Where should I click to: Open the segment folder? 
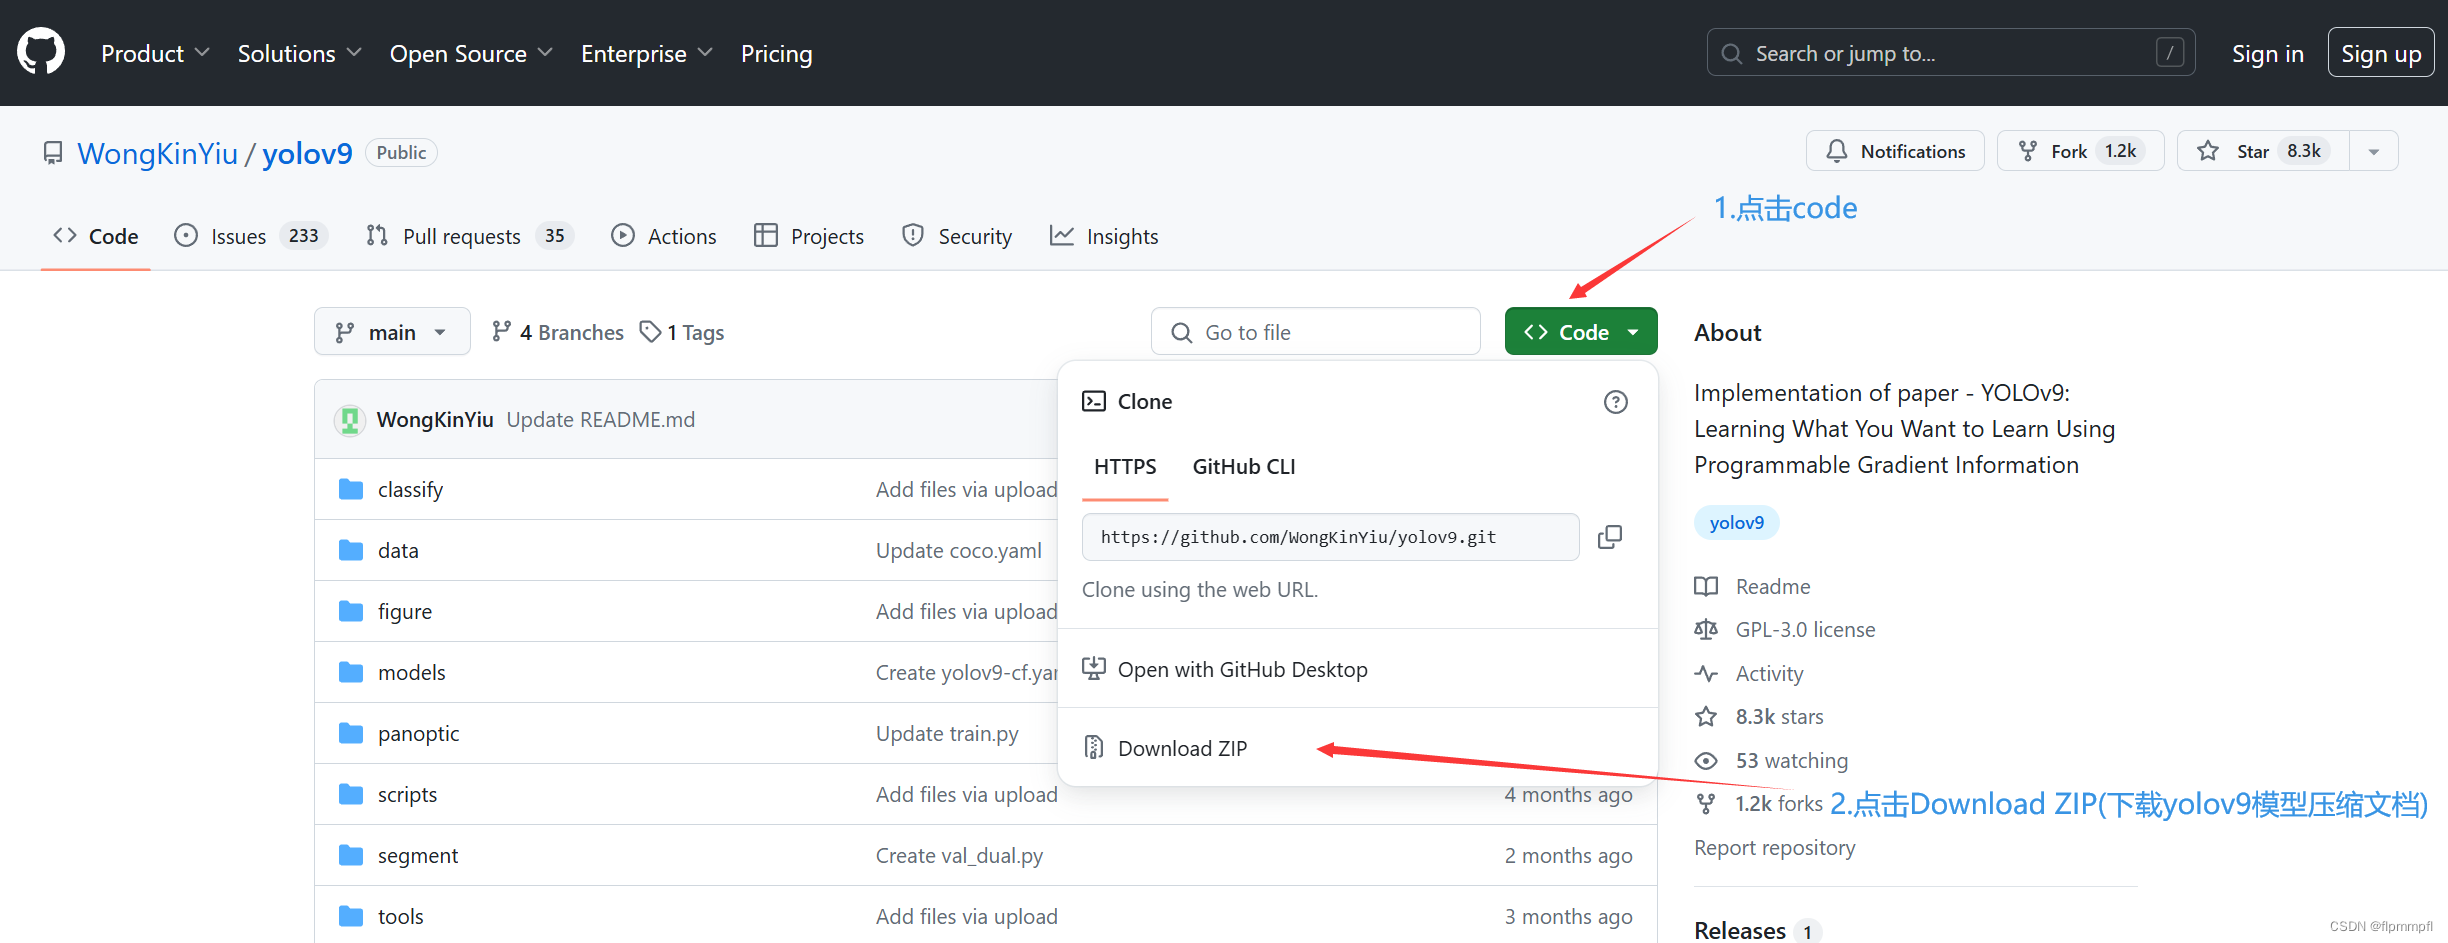pos(418,855)
